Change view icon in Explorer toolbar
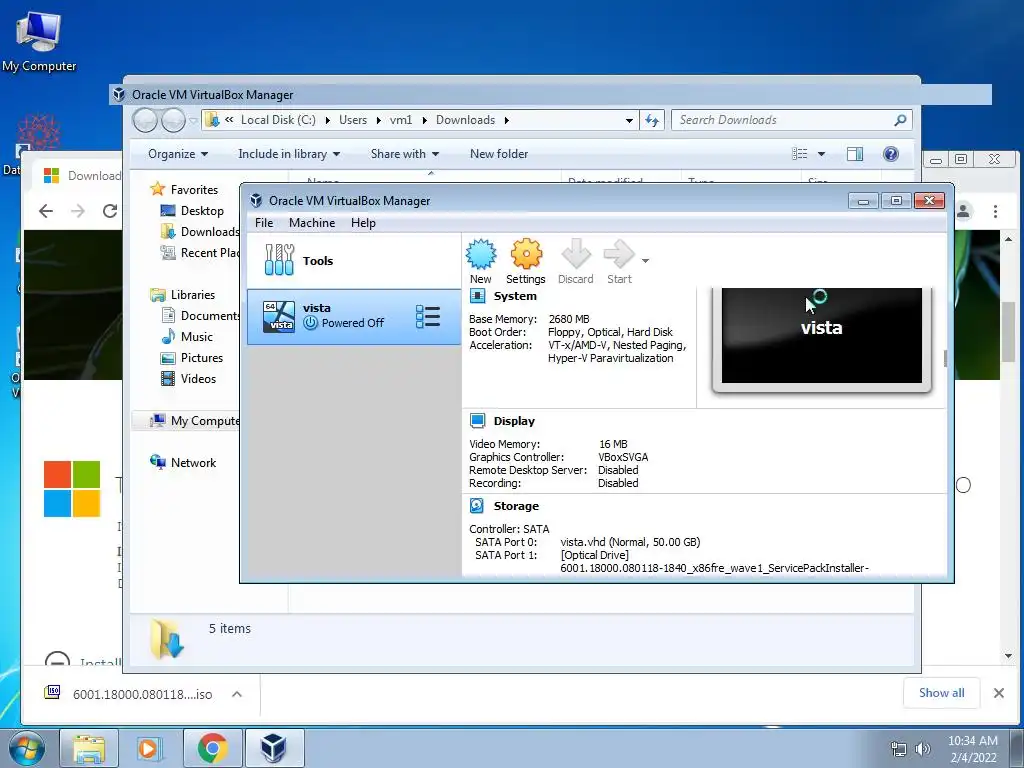The height and width of the screenshot is (768, 1024). point(800,154)
